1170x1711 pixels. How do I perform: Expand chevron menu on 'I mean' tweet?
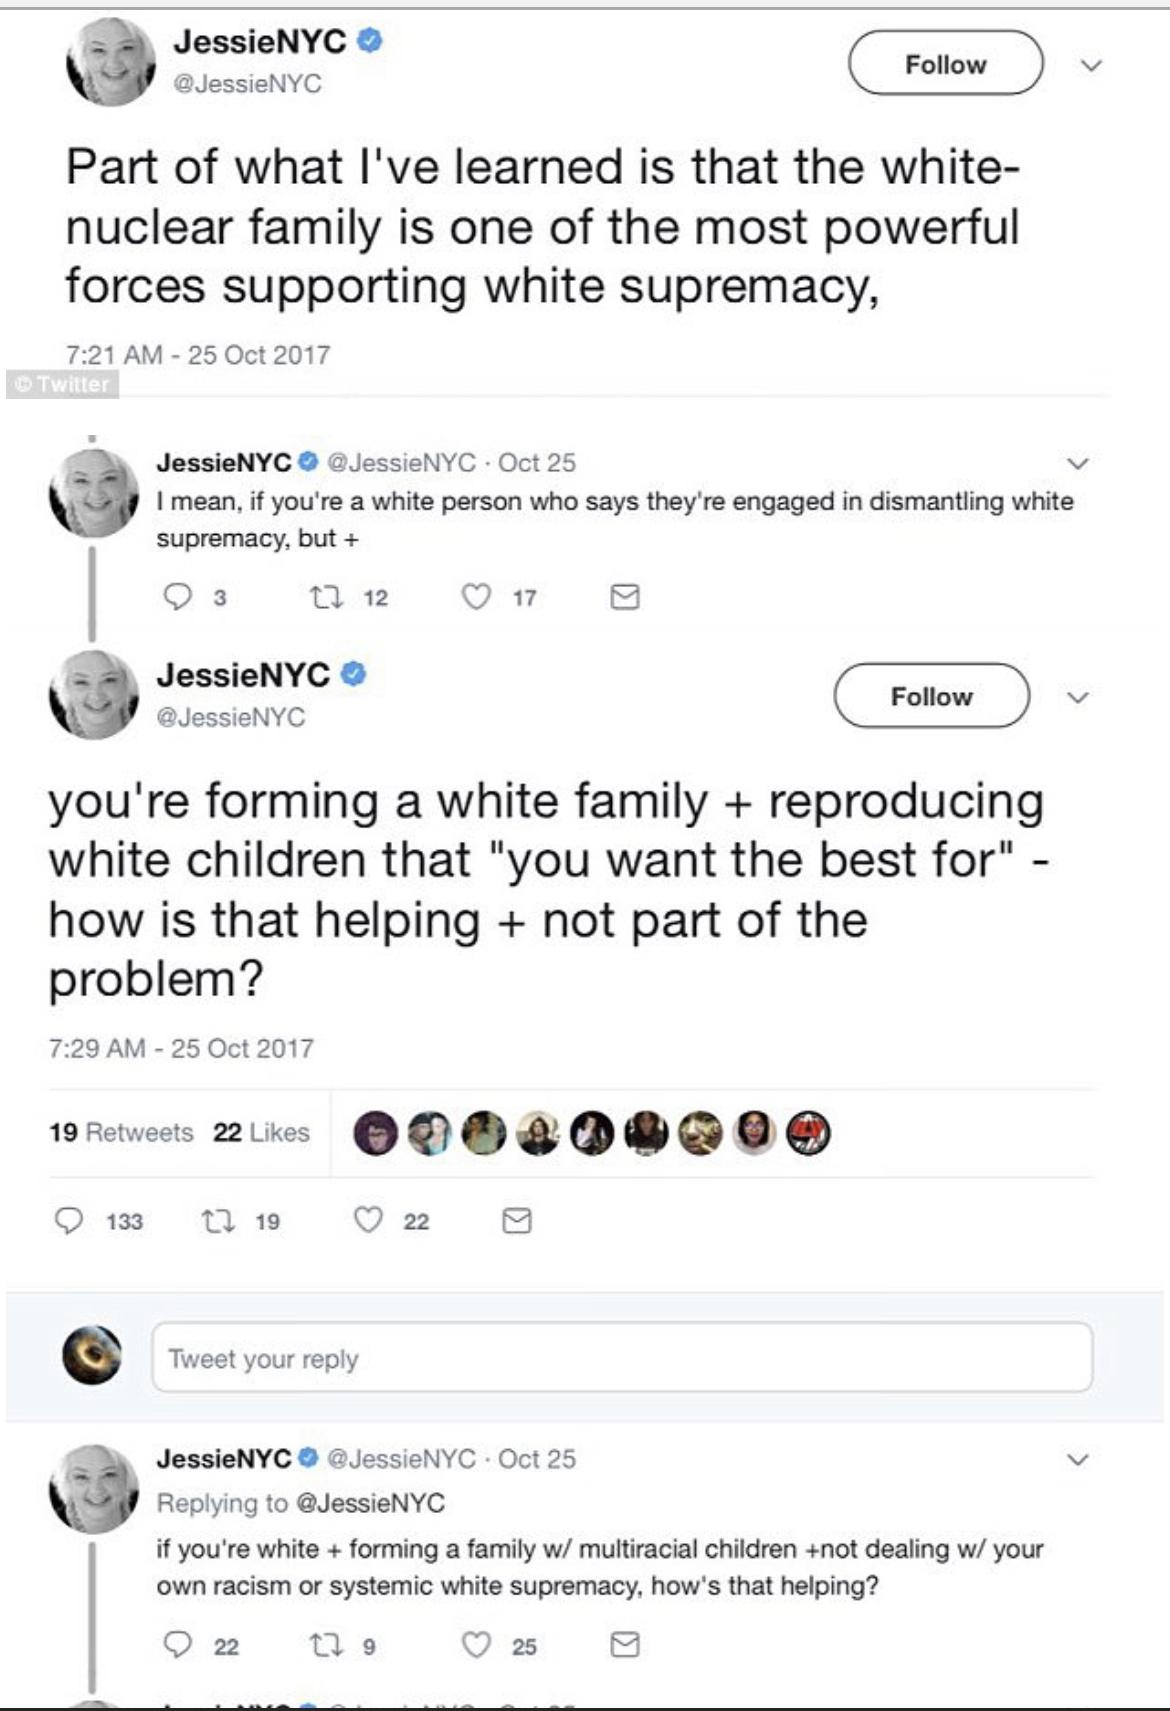pos(1077,463)
